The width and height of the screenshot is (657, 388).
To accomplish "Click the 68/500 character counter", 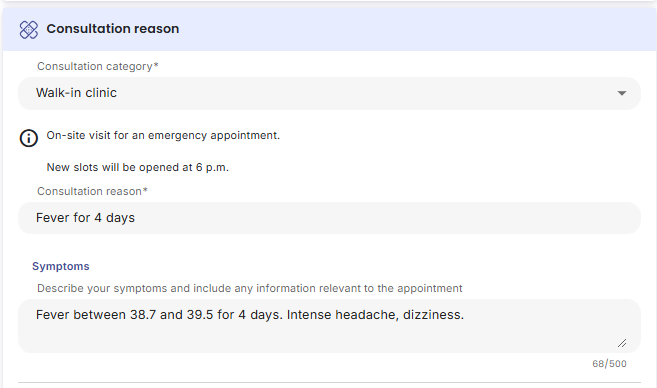I will coord(609,364).
